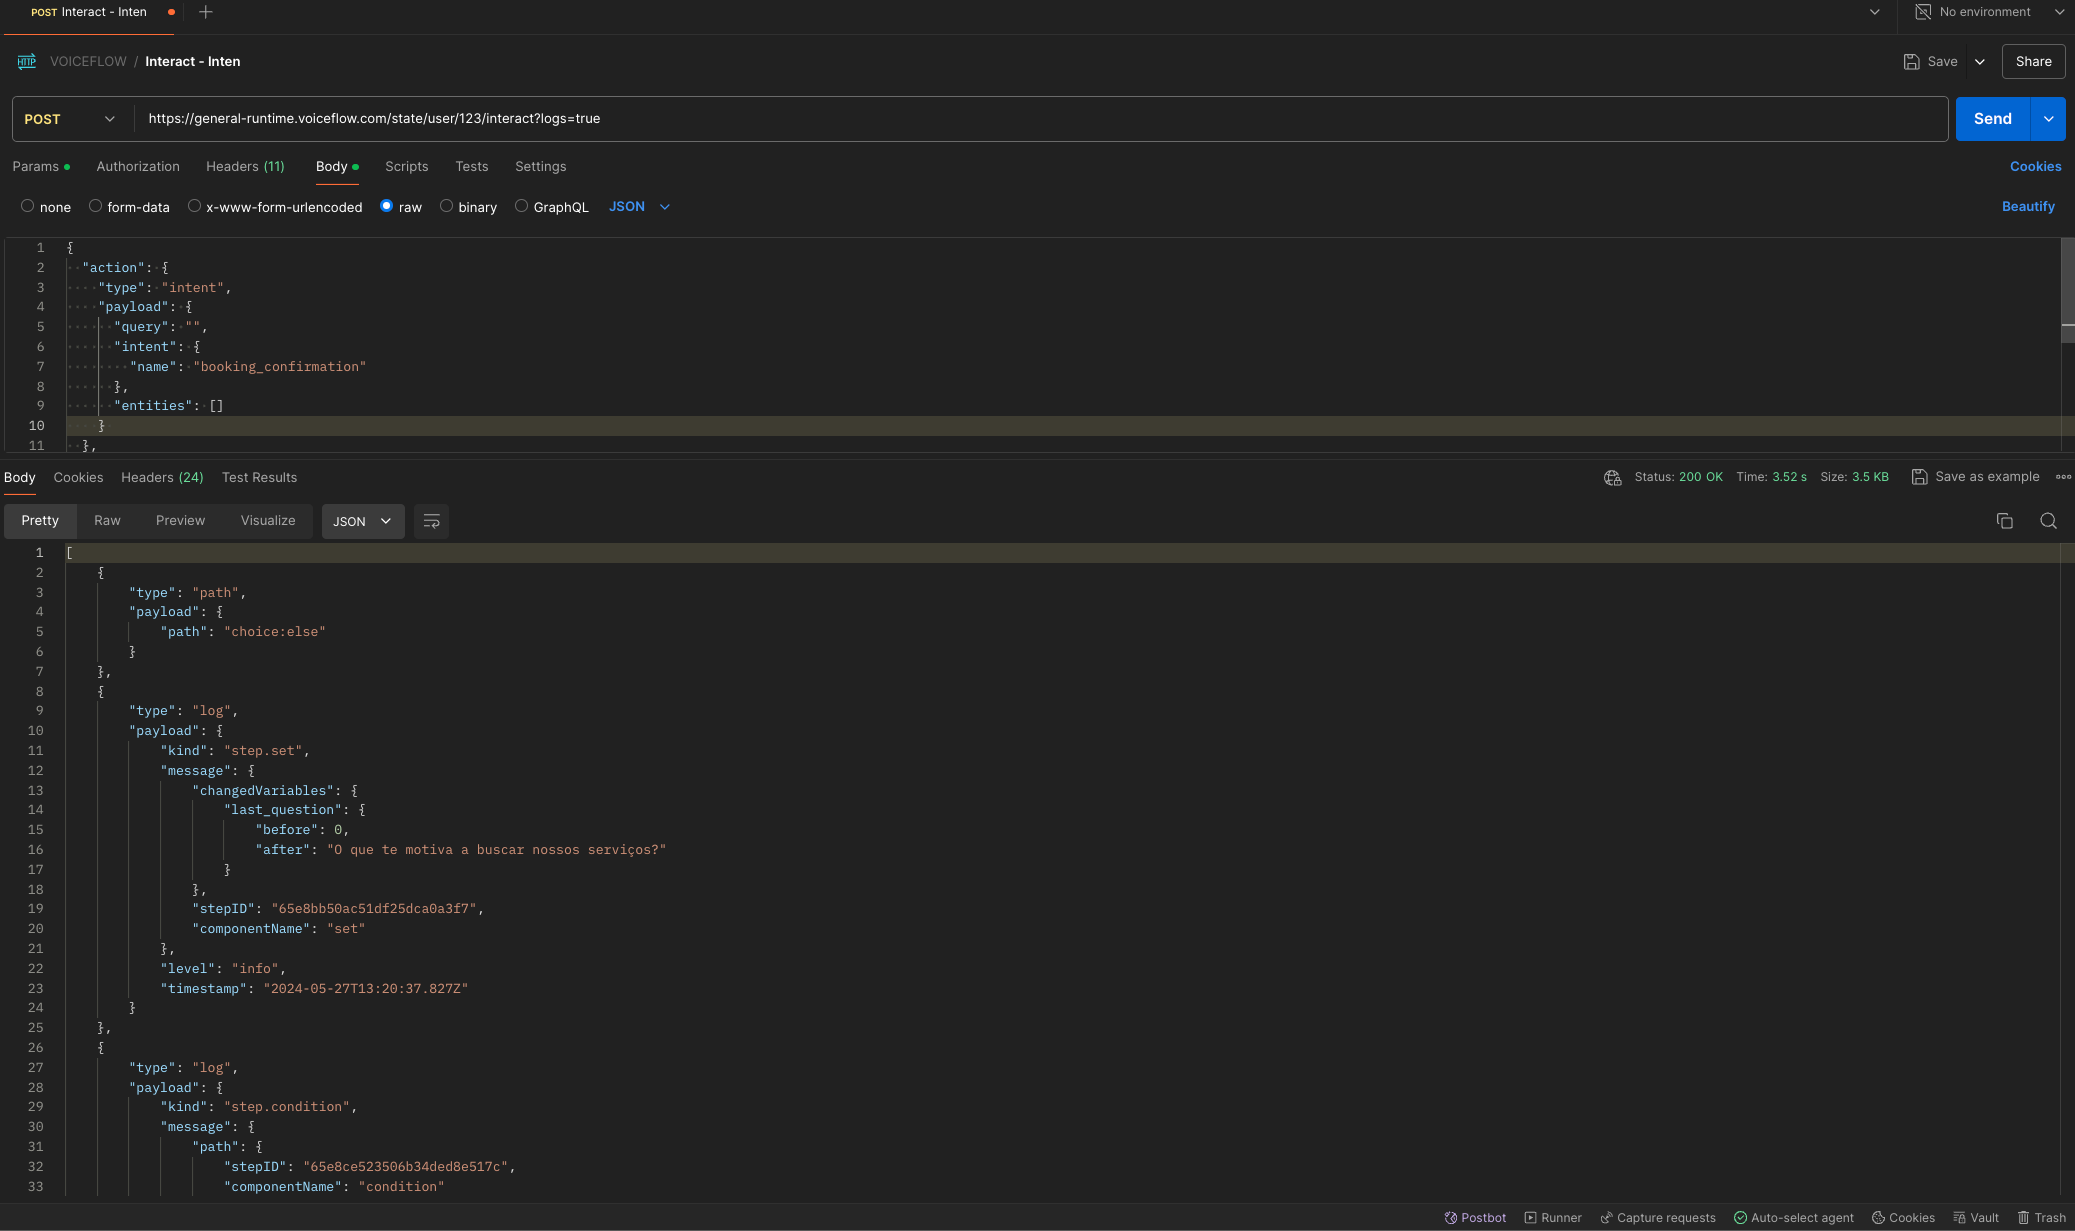The height and width of the screenshot is (1231, 2075).
Task: Switch to the Params tab
Action: tap(41, 166)
